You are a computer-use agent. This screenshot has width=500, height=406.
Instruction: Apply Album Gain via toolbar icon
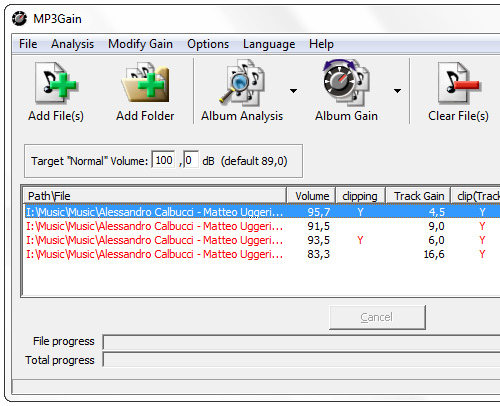(347, 91)
